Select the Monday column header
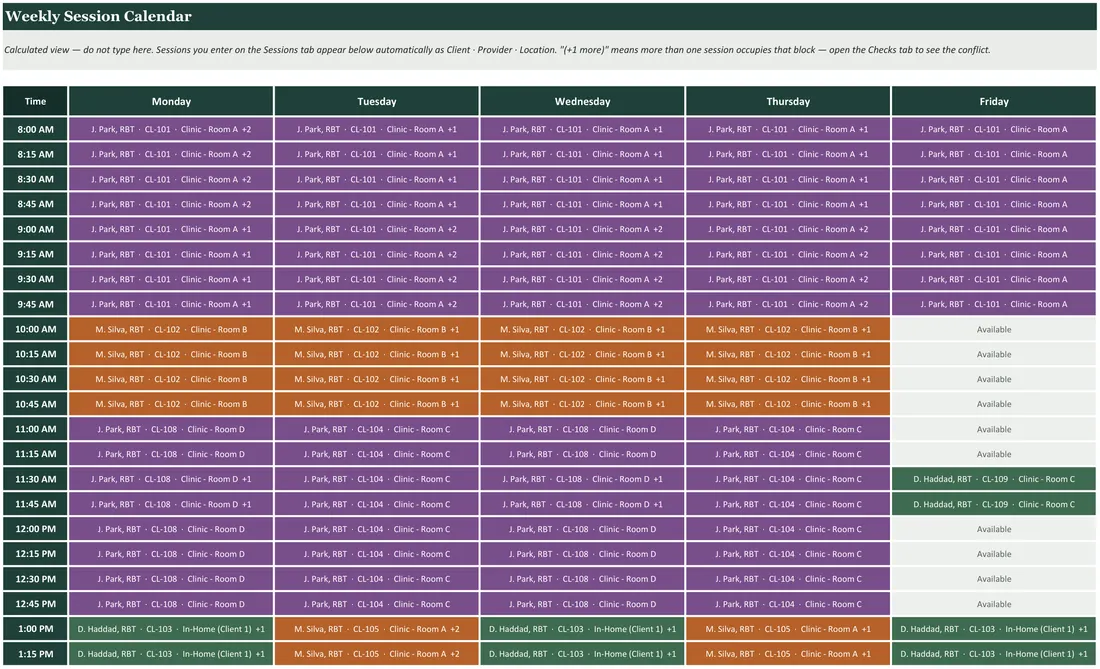Screen dimensions: 1100x669 [x=171, y=101]
